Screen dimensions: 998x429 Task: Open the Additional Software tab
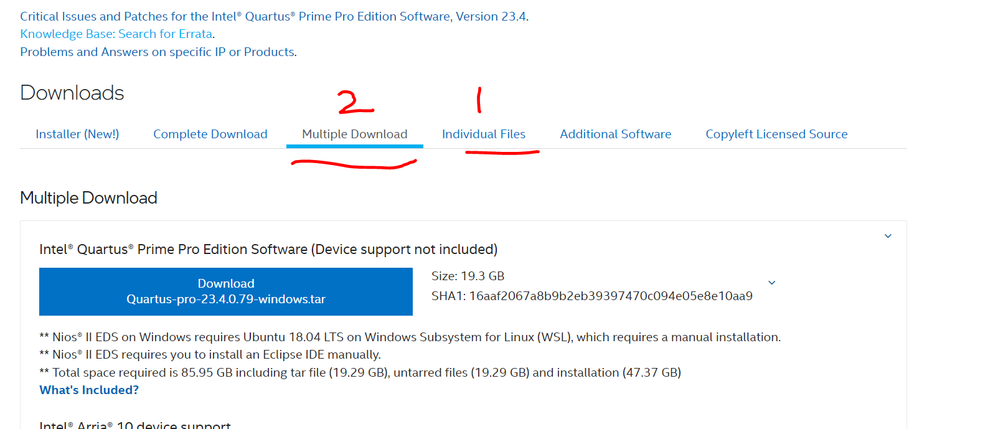[x=615, y=134]
